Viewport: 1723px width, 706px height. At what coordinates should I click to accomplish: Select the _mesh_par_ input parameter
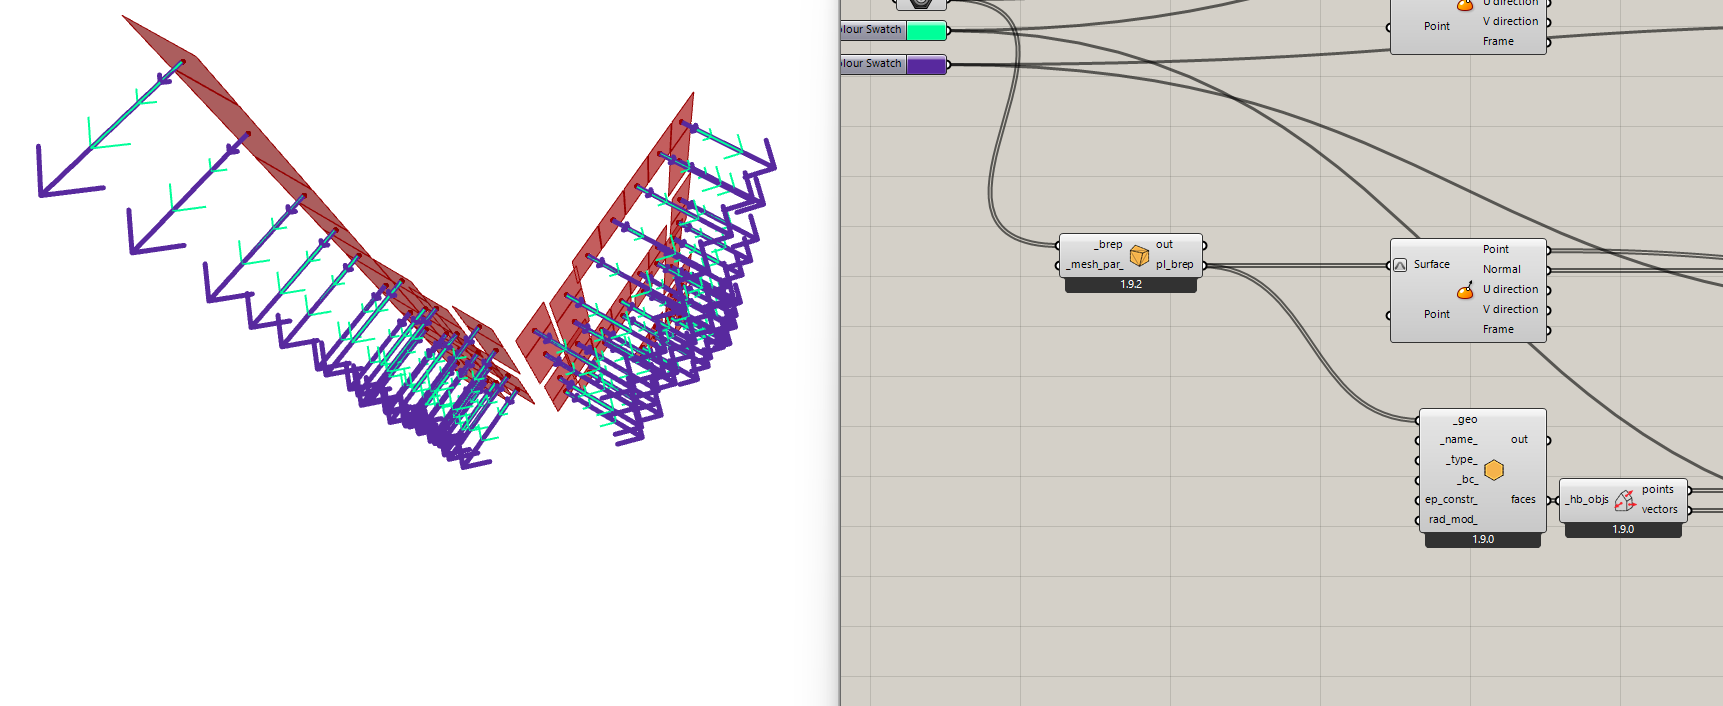pyautogui.click(x=1095, y=265)
